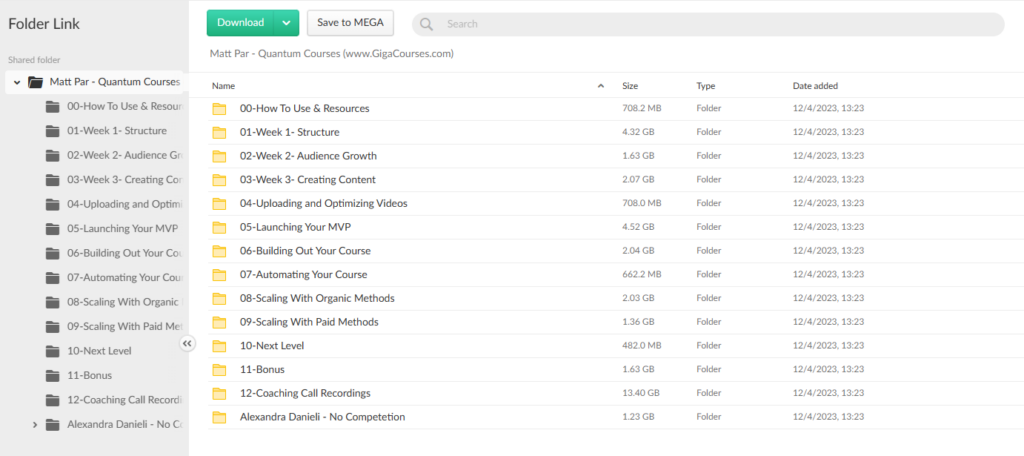Click folder icon of 12-Coaching Call Recordings row
The width and height of the screenshot is (1024, 456).
pos(219,393)
